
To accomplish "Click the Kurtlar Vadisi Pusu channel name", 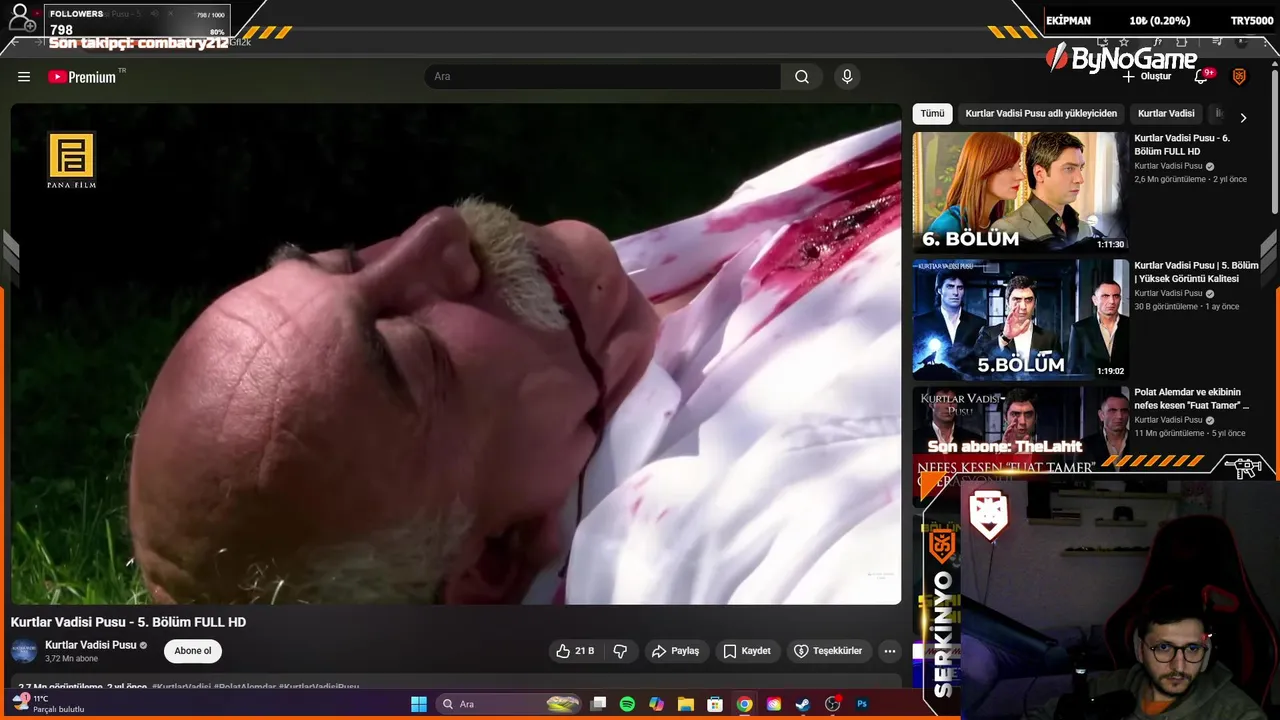I will coord(90,645).
